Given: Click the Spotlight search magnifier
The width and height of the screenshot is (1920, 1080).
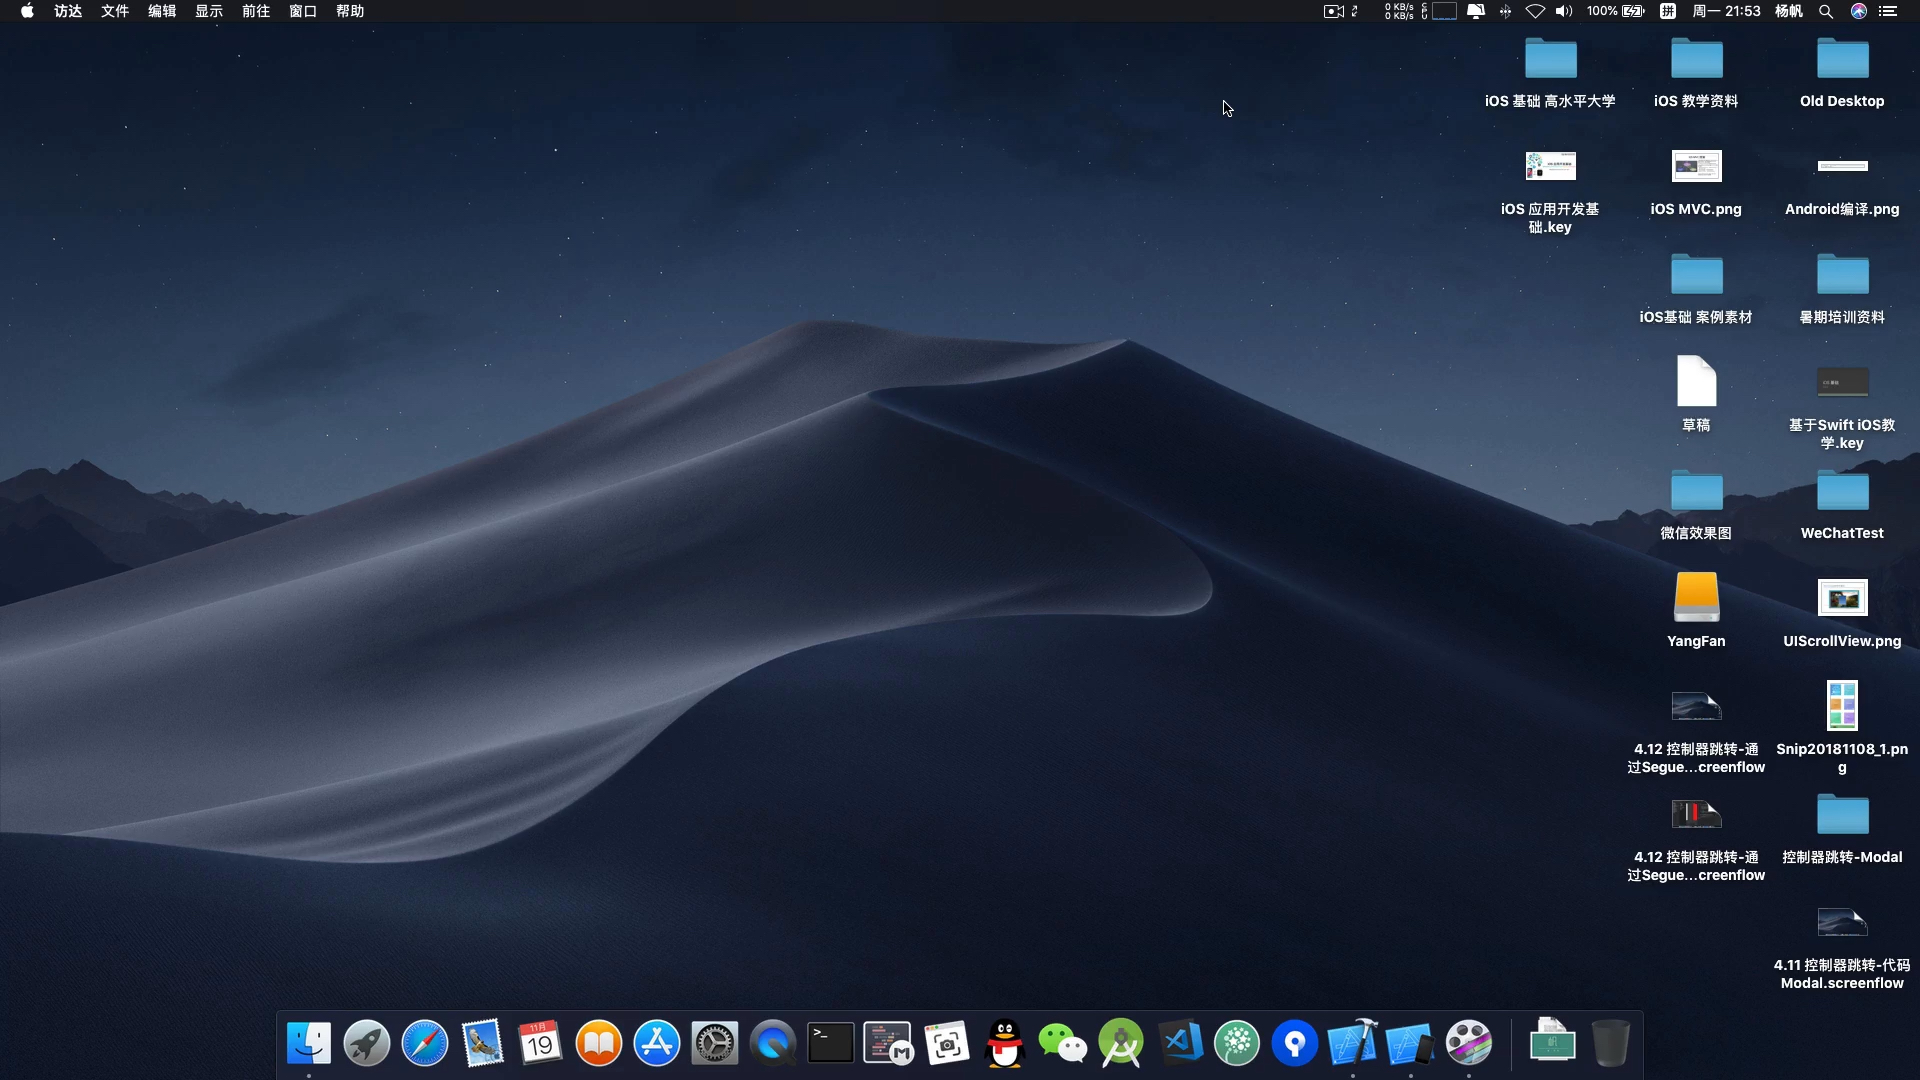Looking at the screenshot, I should (1826, 11).
